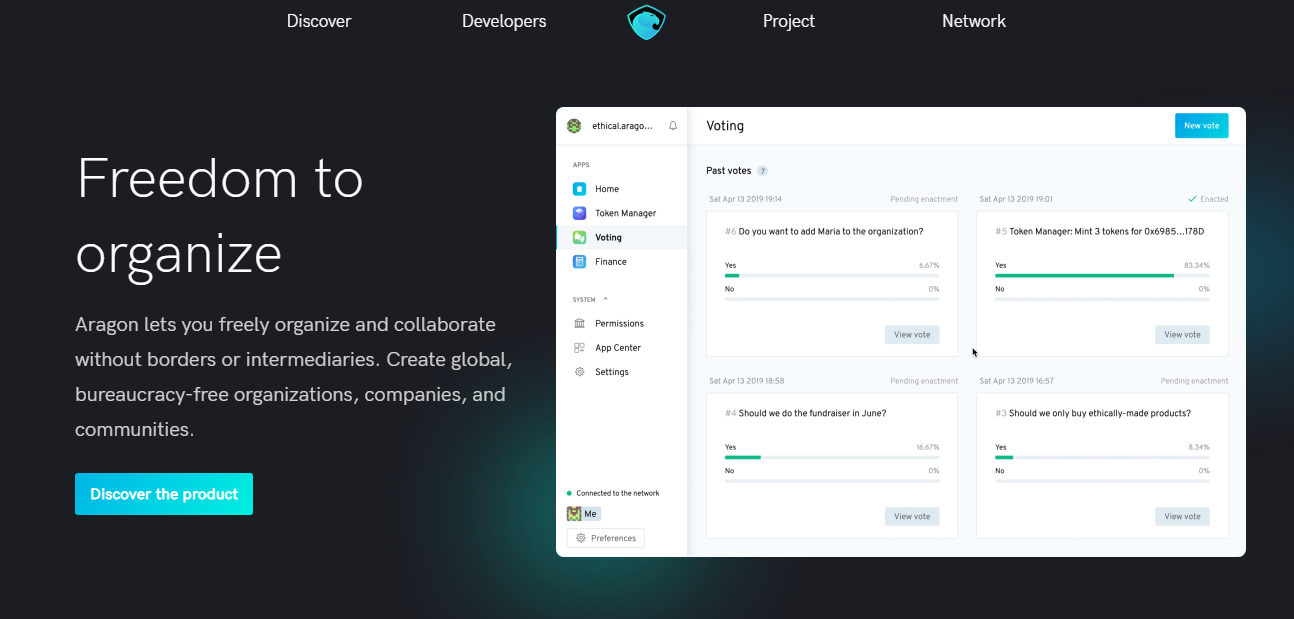Click the Yes progress bar at 6.67%
The image size is (1294, 619).
point(832,275)
